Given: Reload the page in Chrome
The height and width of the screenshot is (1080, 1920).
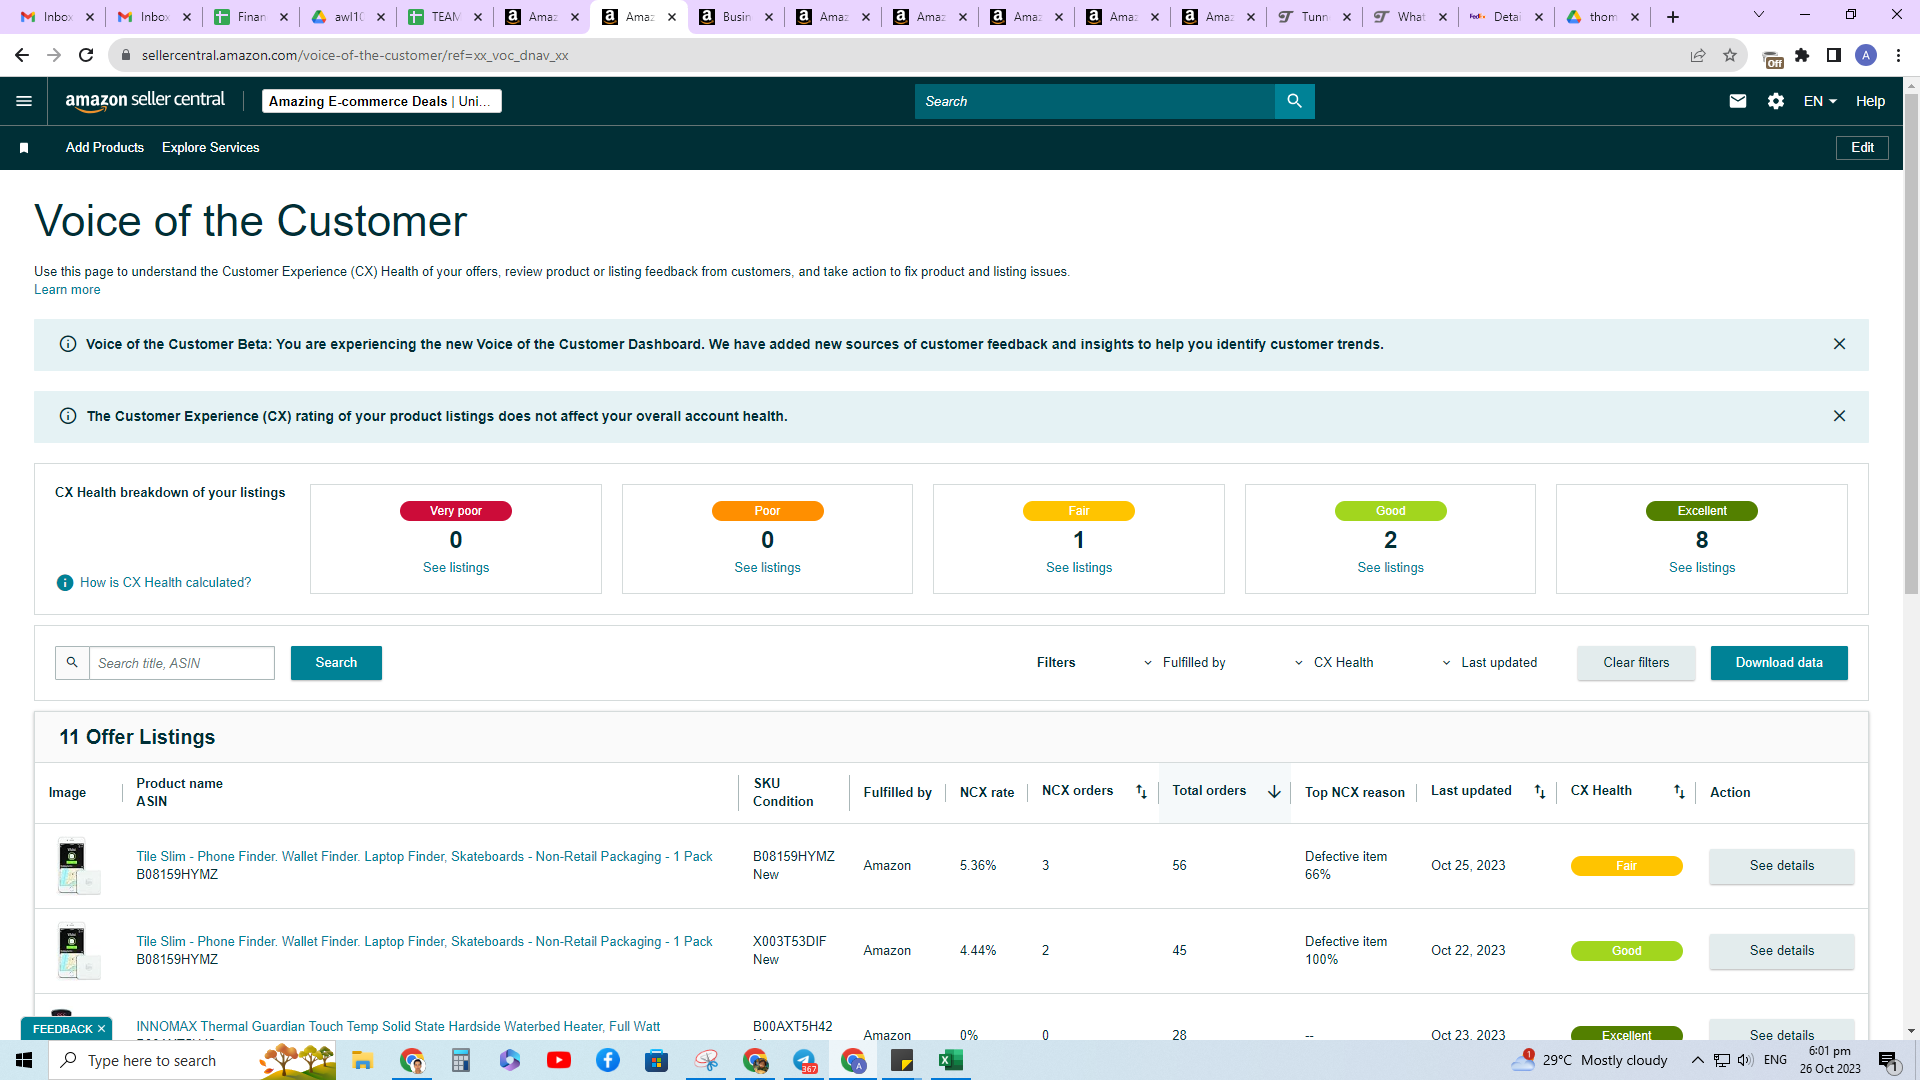Looking at the screenshot, I should (x=86, y=55).
